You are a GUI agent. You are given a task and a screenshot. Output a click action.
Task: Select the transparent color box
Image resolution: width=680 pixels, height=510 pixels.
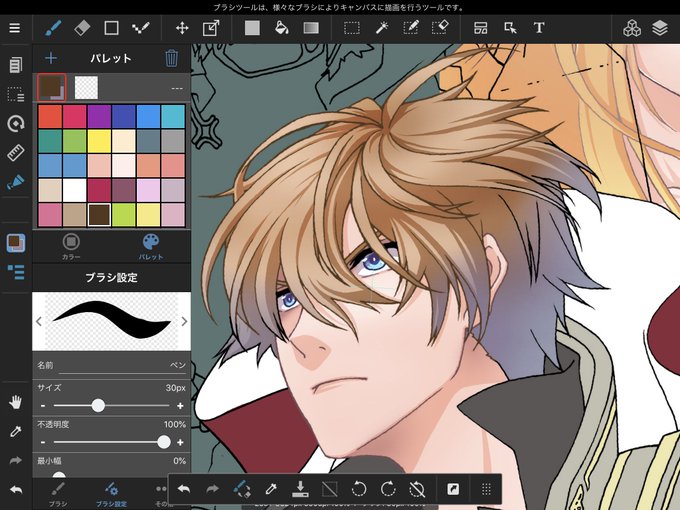(x=86, y=88)
